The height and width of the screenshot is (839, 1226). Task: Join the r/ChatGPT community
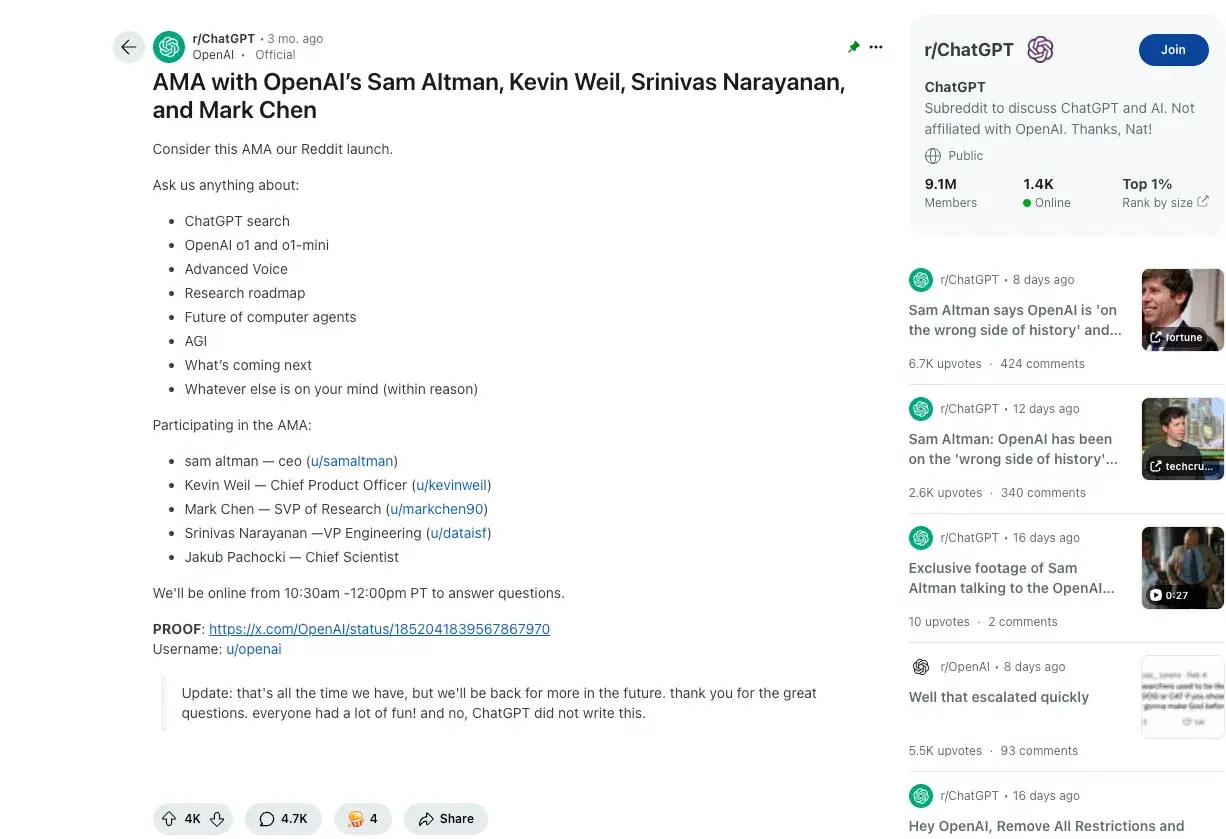(1173, 50)
